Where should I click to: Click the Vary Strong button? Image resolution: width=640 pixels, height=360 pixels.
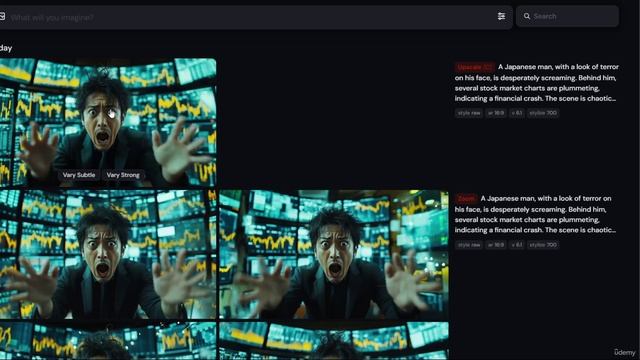(x=123, y=175)
